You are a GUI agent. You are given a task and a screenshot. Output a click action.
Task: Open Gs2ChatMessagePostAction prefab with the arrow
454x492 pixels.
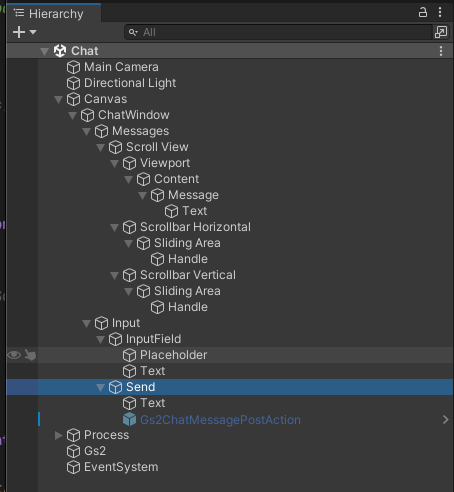pyautogui.click(x=445, y=420)
